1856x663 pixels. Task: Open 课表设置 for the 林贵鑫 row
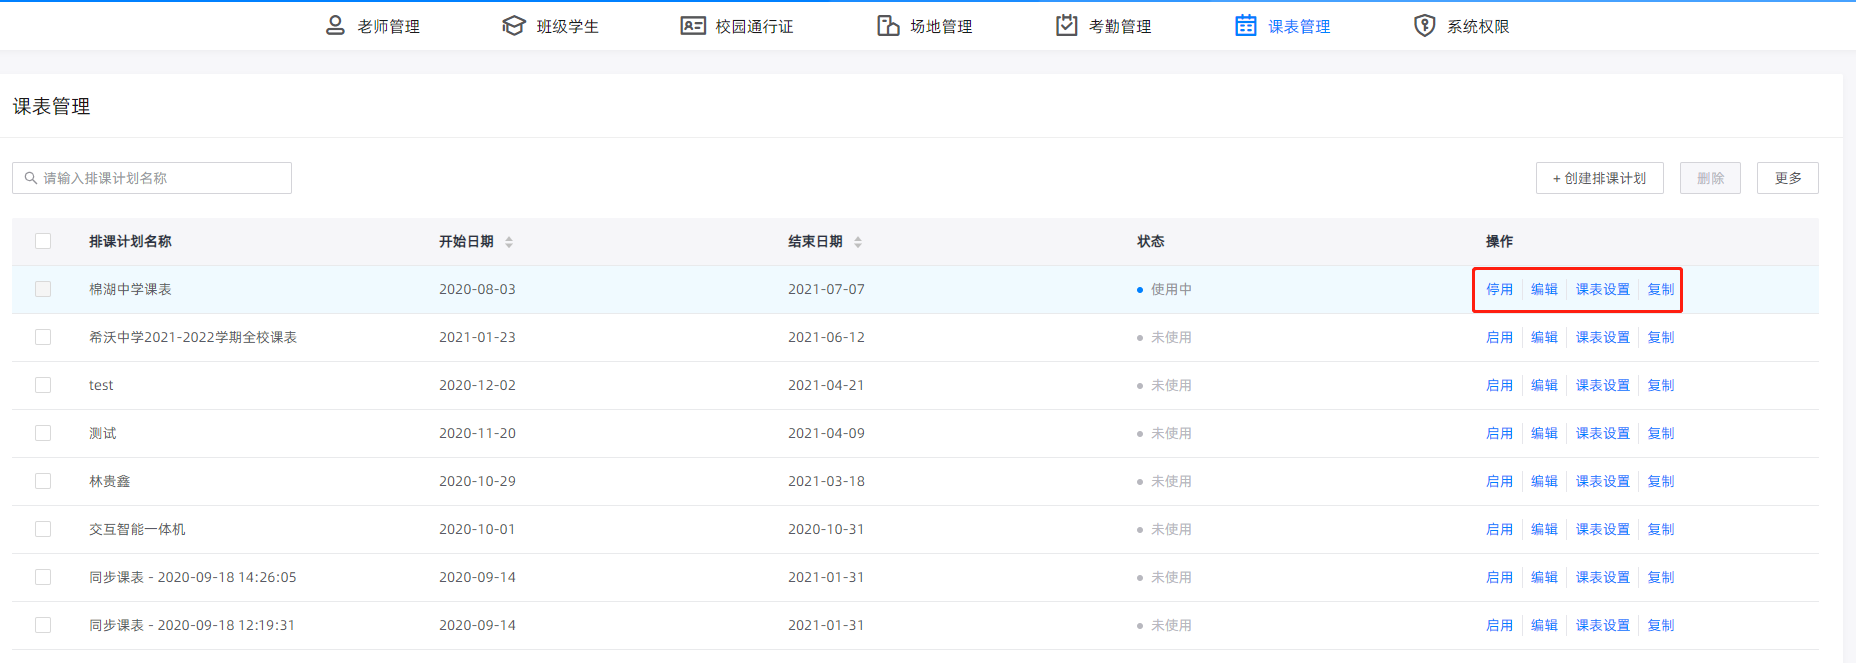click(1602, 481)
